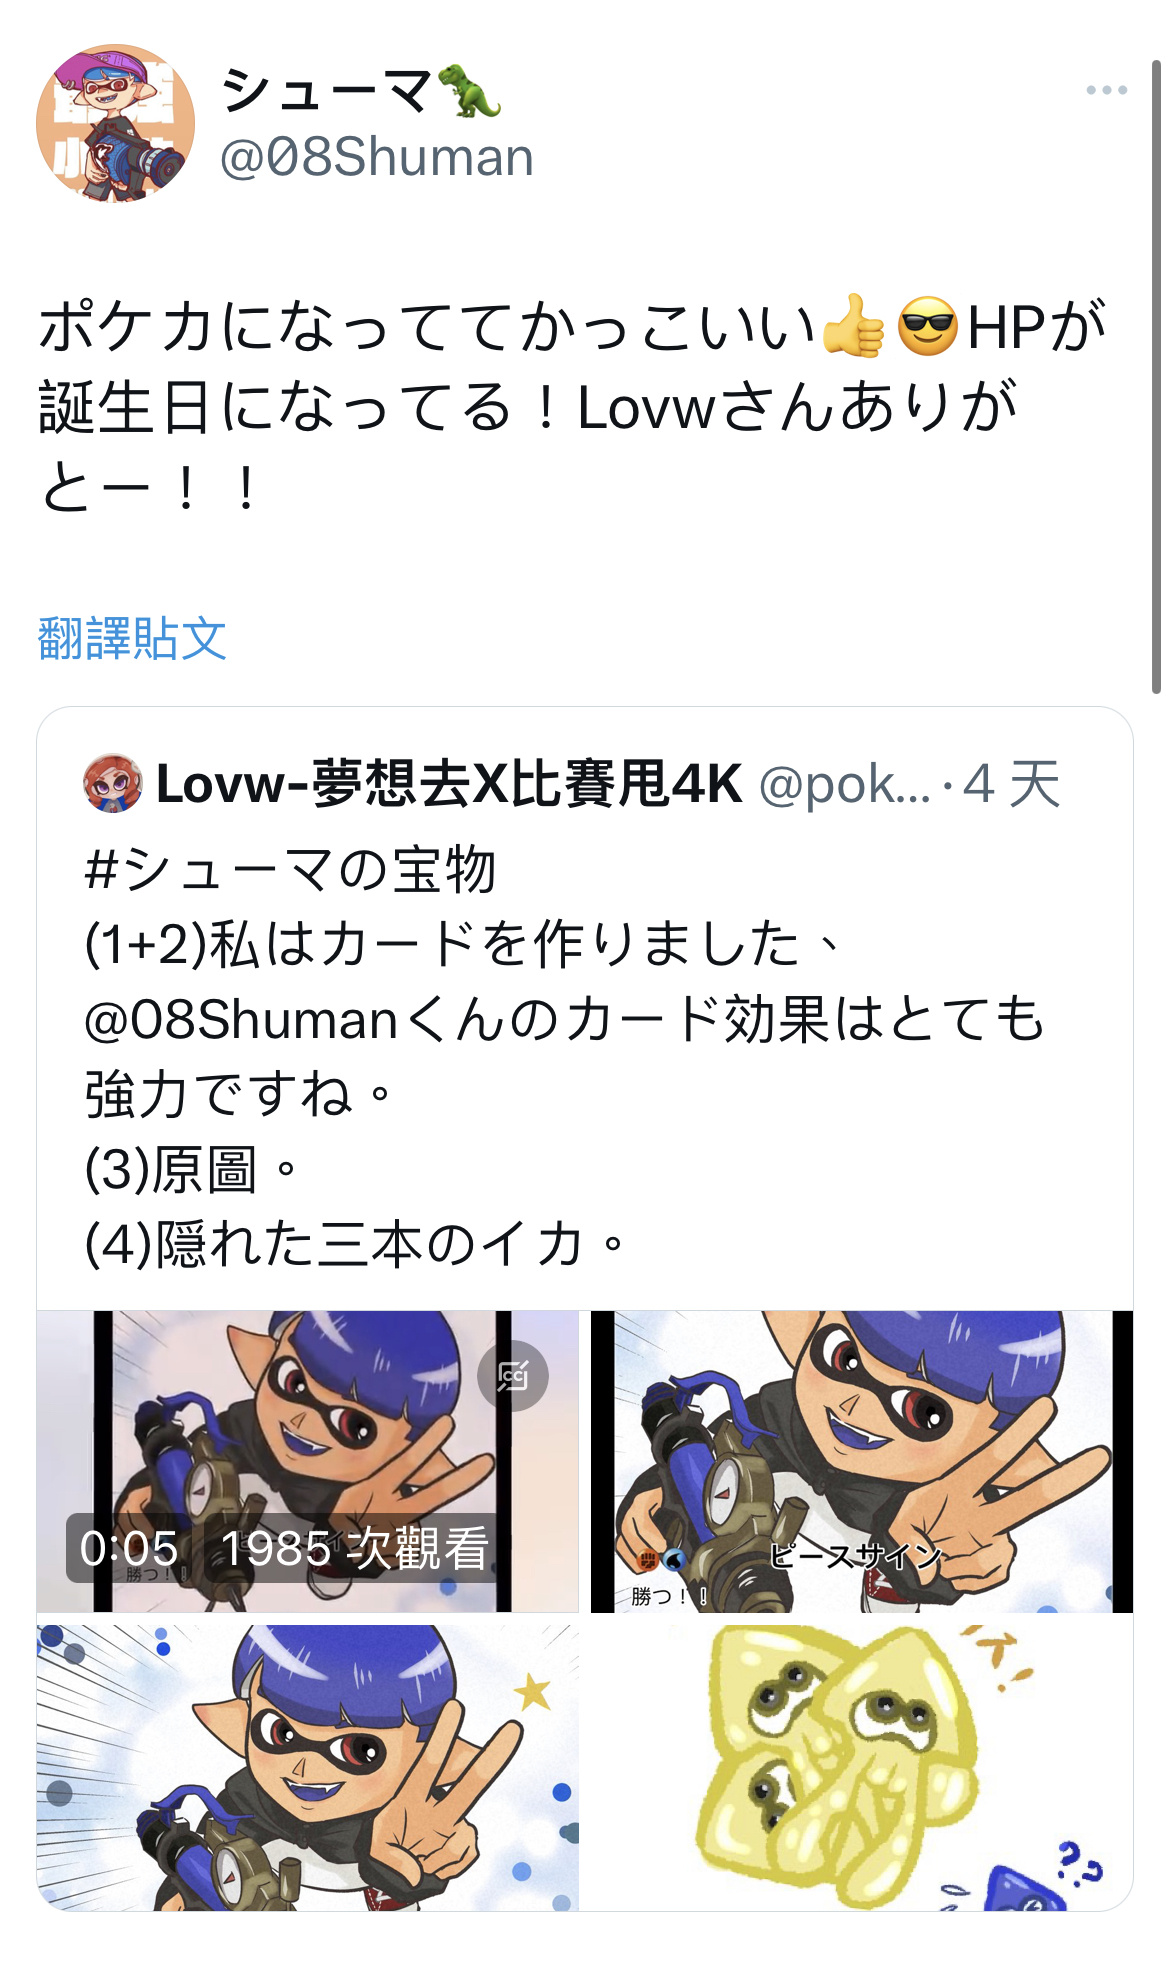
Task: Open the yellow squids image
Action: tap(862, 1767)
